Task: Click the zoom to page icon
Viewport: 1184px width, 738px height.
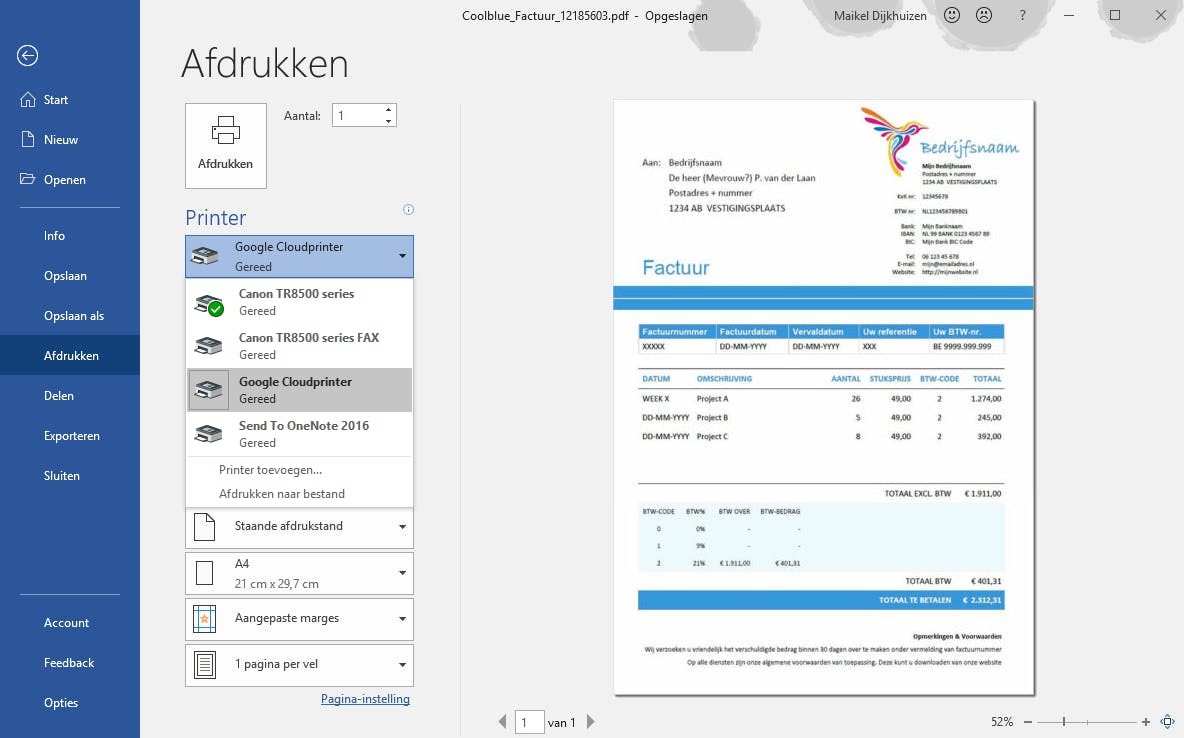Action: [1167, 722]
